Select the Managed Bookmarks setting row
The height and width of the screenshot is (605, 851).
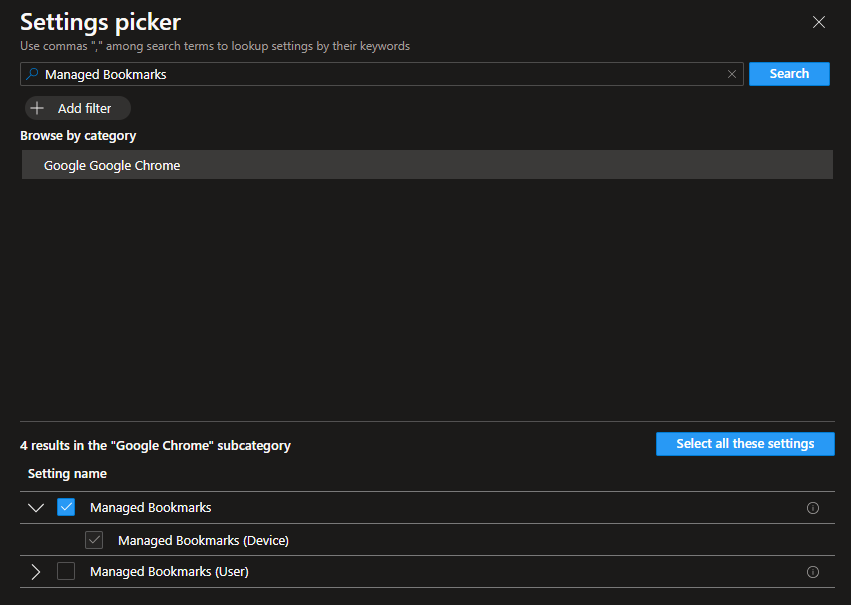pyautogui.click(x=150, y=507)
